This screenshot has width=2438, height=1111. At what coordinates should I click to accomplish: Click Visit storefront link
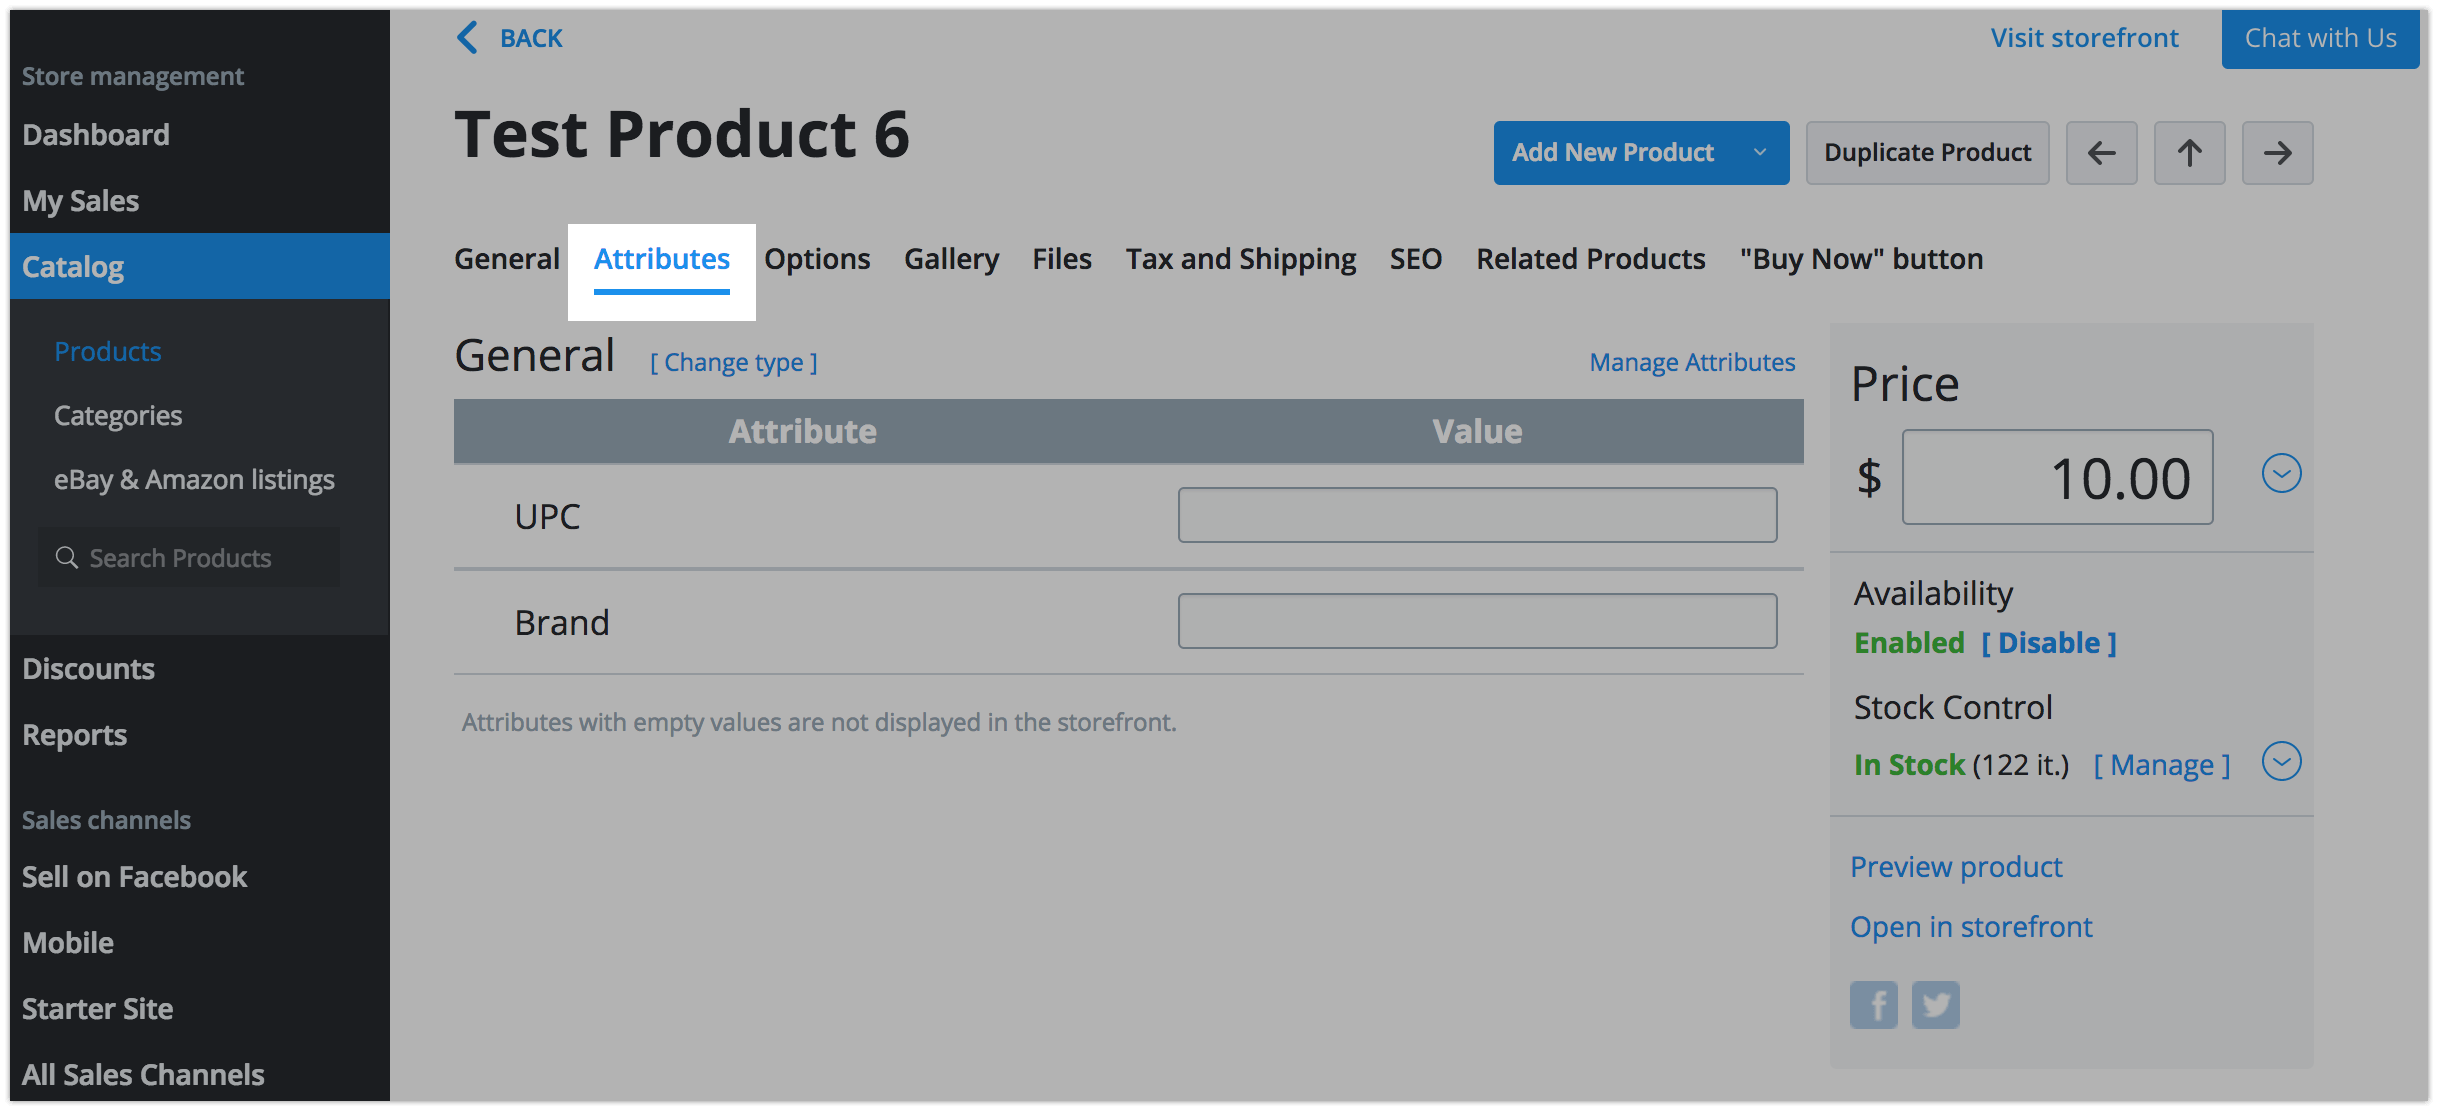pos(2084,38)
